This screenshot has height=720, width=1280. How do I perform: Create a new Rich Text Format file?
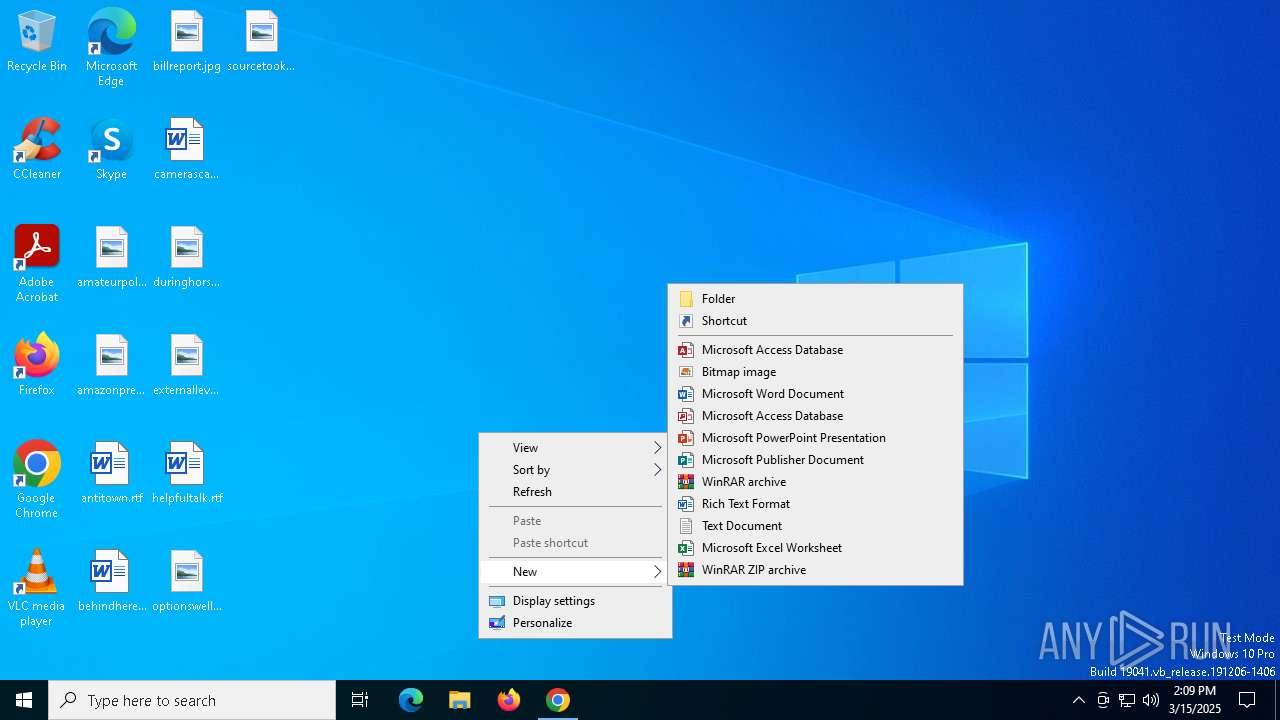pos(815,504)
